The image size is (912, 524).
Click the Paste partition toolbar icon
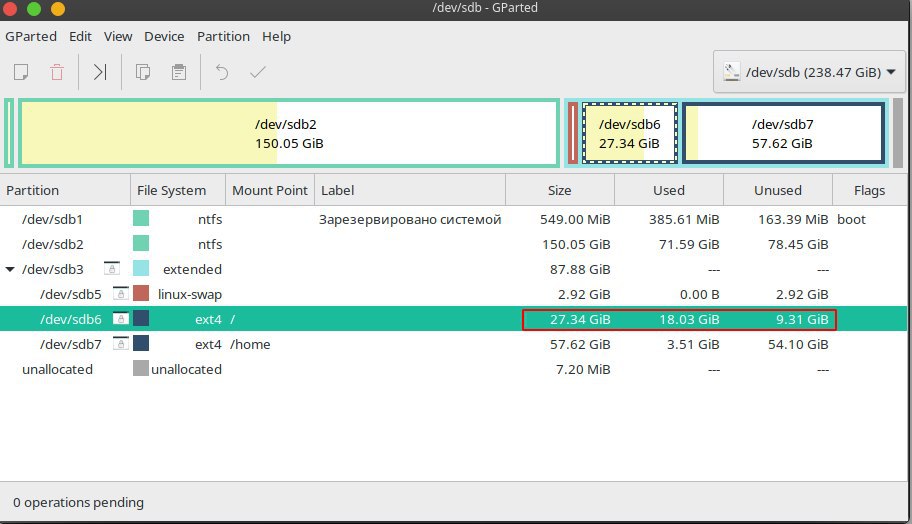click(179, 72)
